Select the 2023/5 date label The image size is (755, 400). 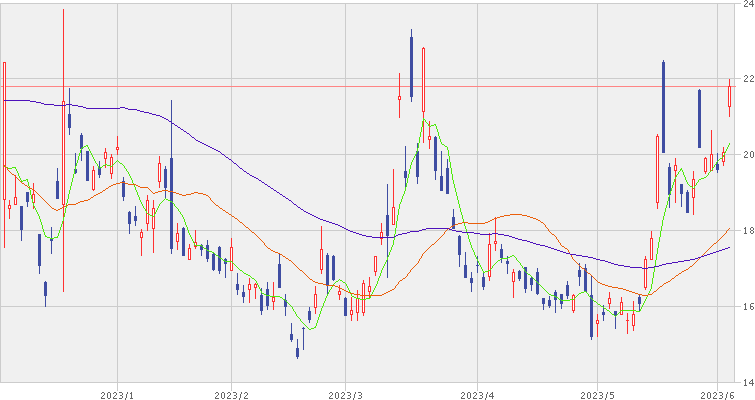597,395
